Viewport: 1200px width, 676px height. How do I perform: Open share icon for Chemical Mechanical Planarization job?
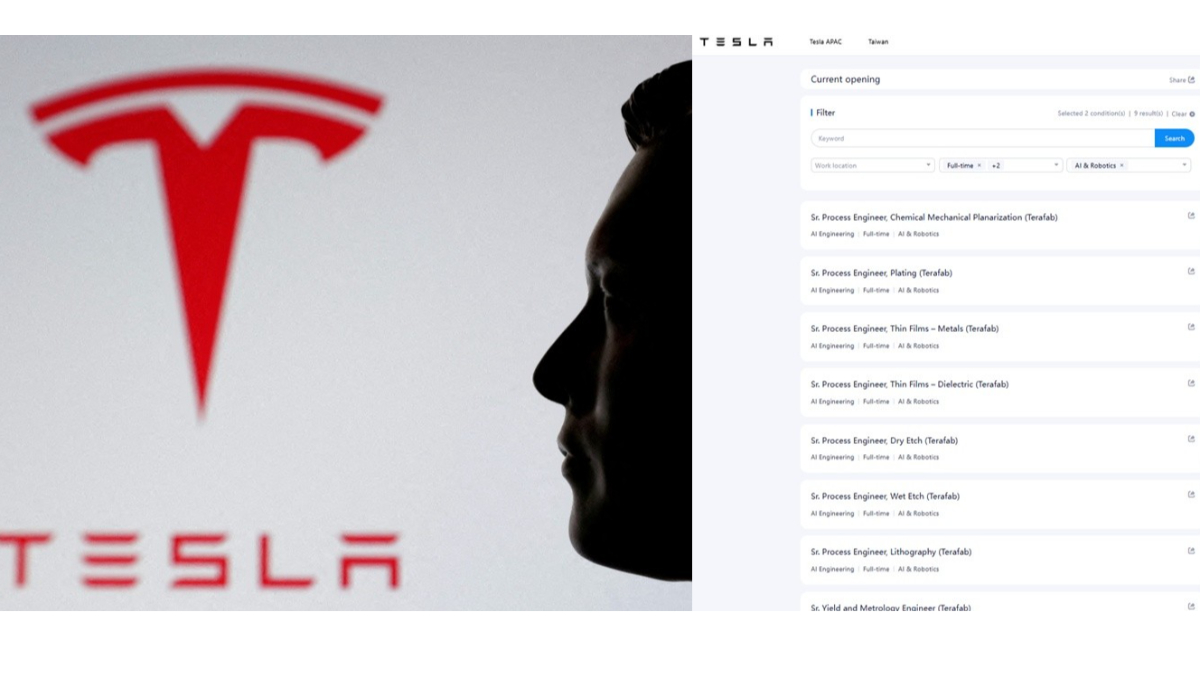tap(1191, 216)
